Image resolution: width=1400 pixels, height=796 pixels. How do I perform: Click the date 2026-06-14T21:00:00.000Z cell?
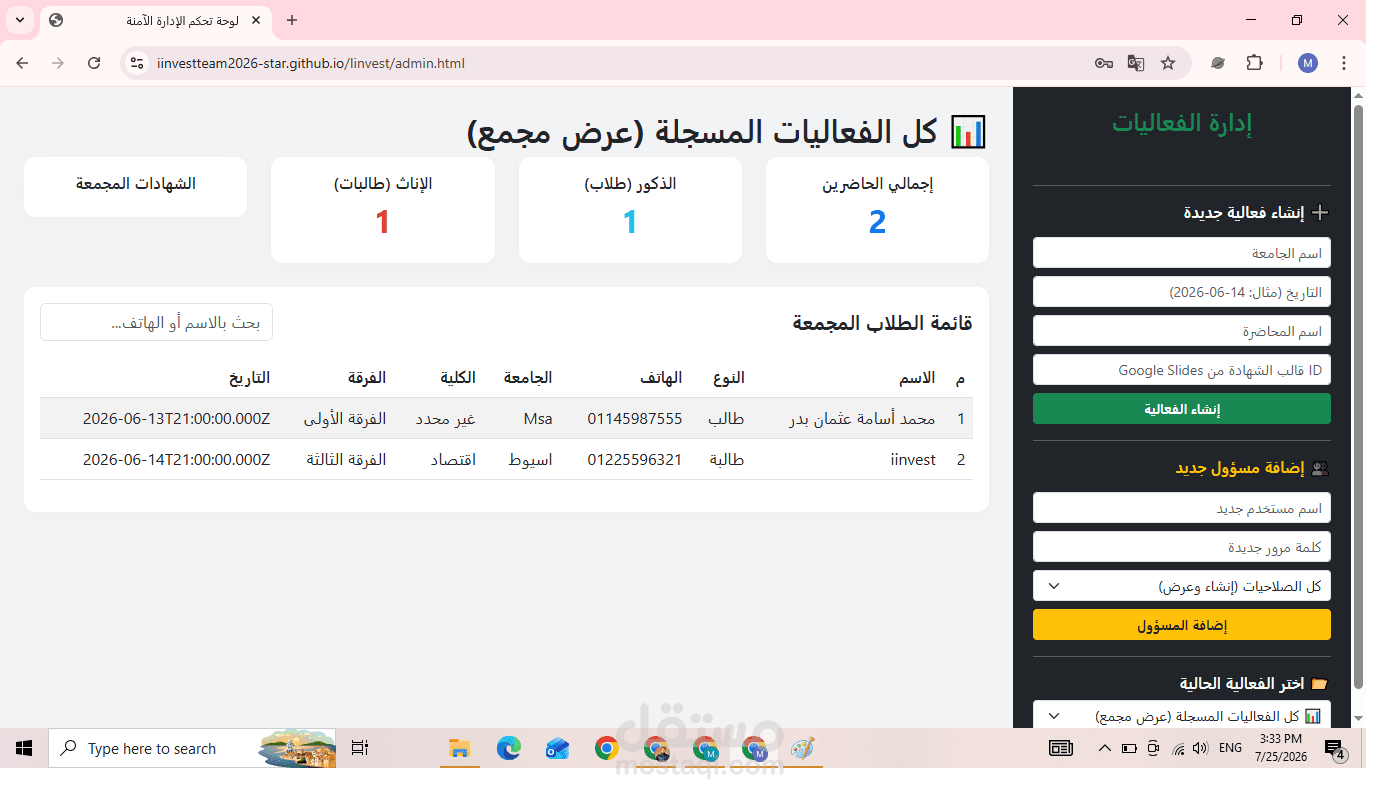(x=176, y=460)
